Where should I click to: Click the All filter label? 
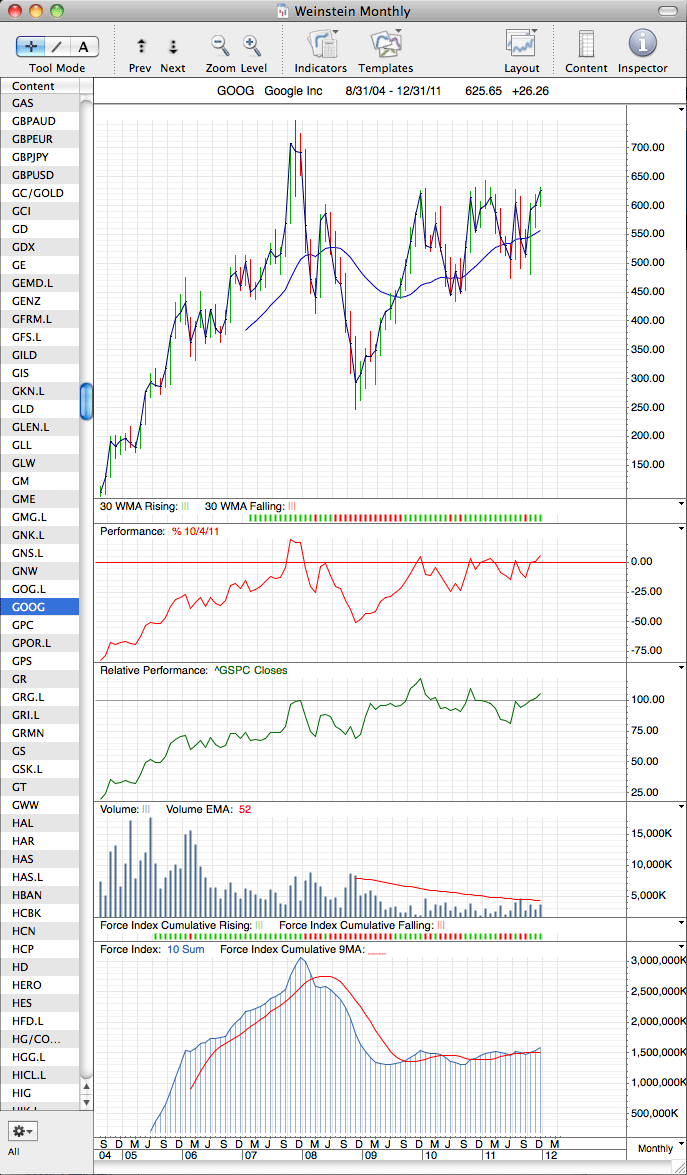click(14, 1151)
